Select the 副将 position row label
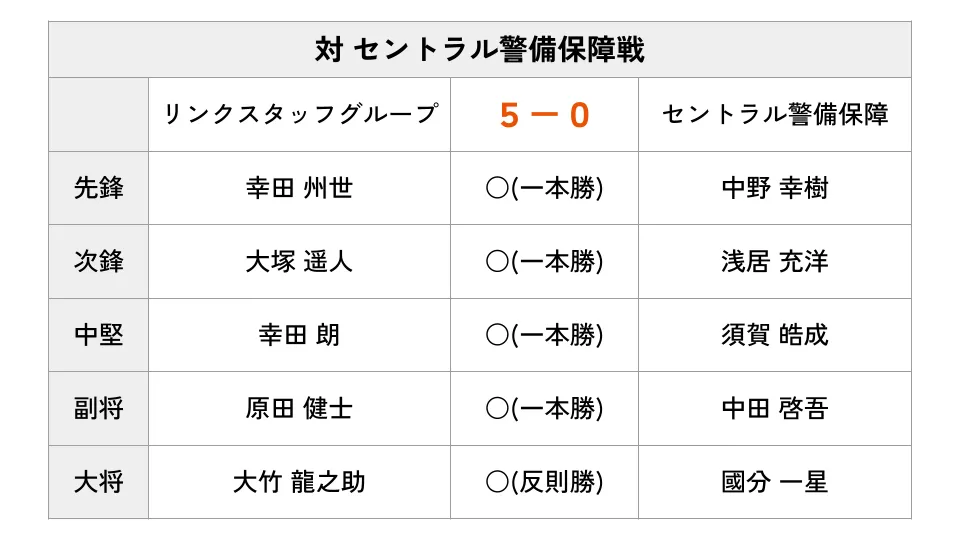Viewport: 960px width, 540px height. pyautogui.click(x=99, y=408)
